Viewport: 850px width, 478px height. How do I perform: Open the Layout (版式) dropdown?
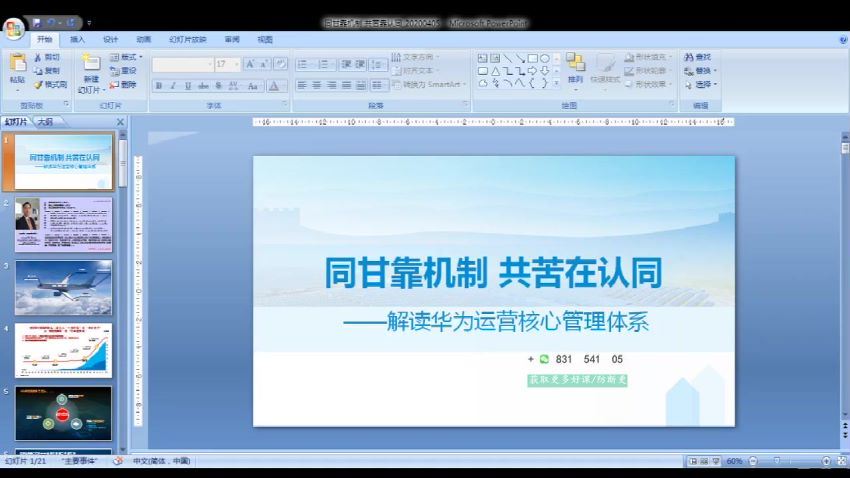click(126, 57)
